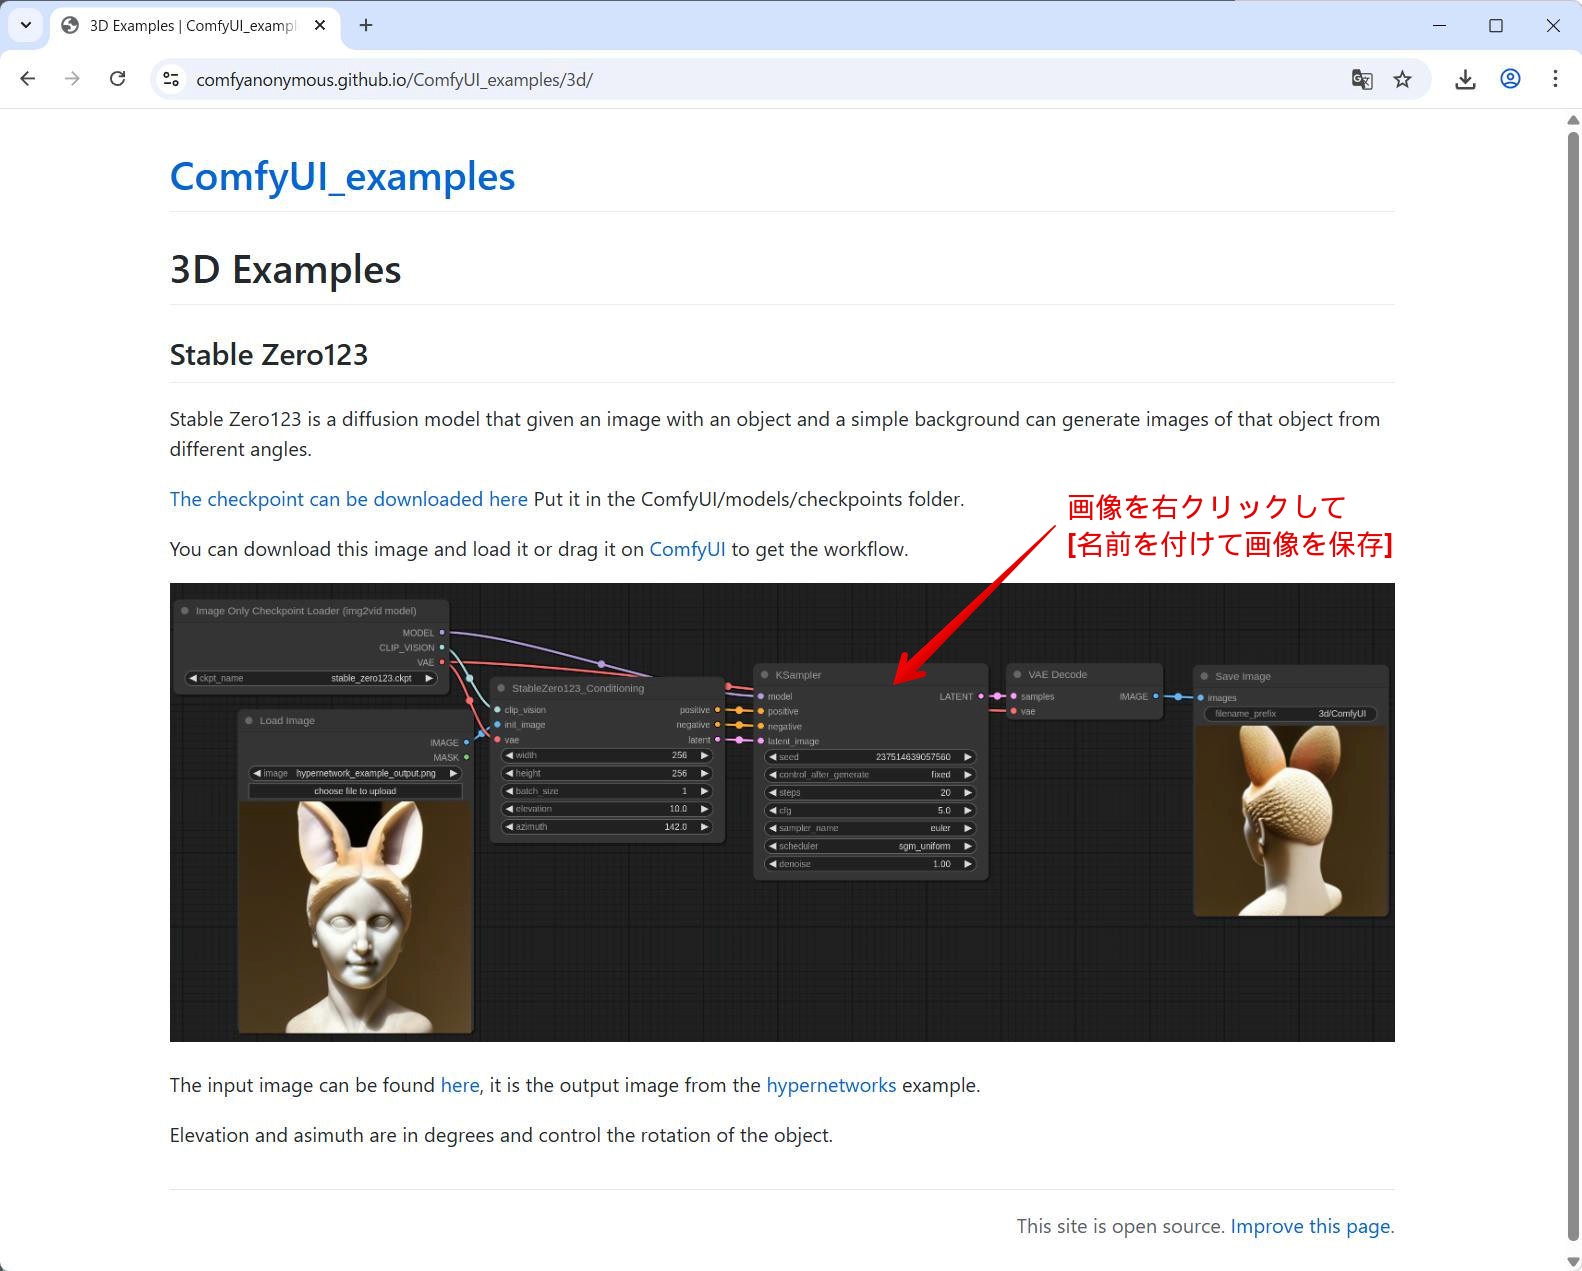Follow 'The checkpoint can be downloaded here' link

[348, 499]
